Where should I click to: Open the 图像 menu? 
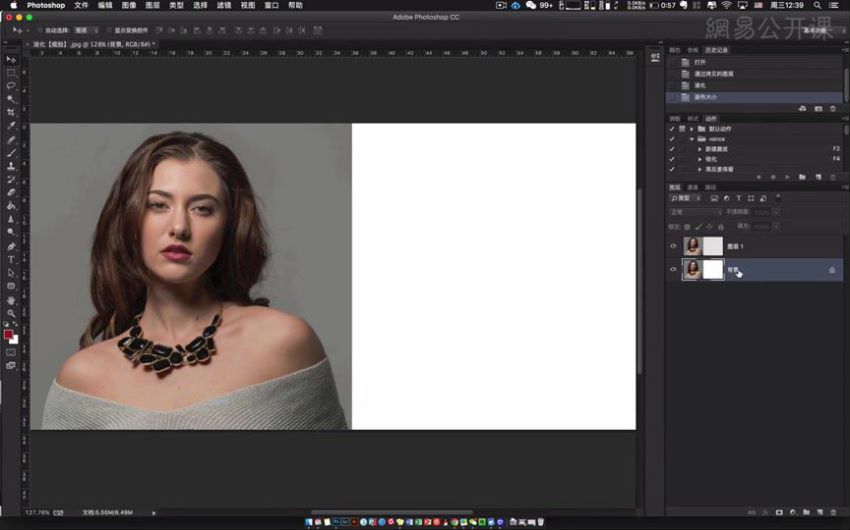[129, 5]
